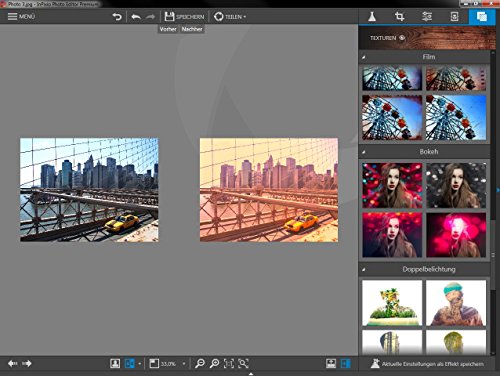Zoom out with the minus magnifier
Image resolution: width=500 pixels, height=376 pixels.
click(200, 363)
